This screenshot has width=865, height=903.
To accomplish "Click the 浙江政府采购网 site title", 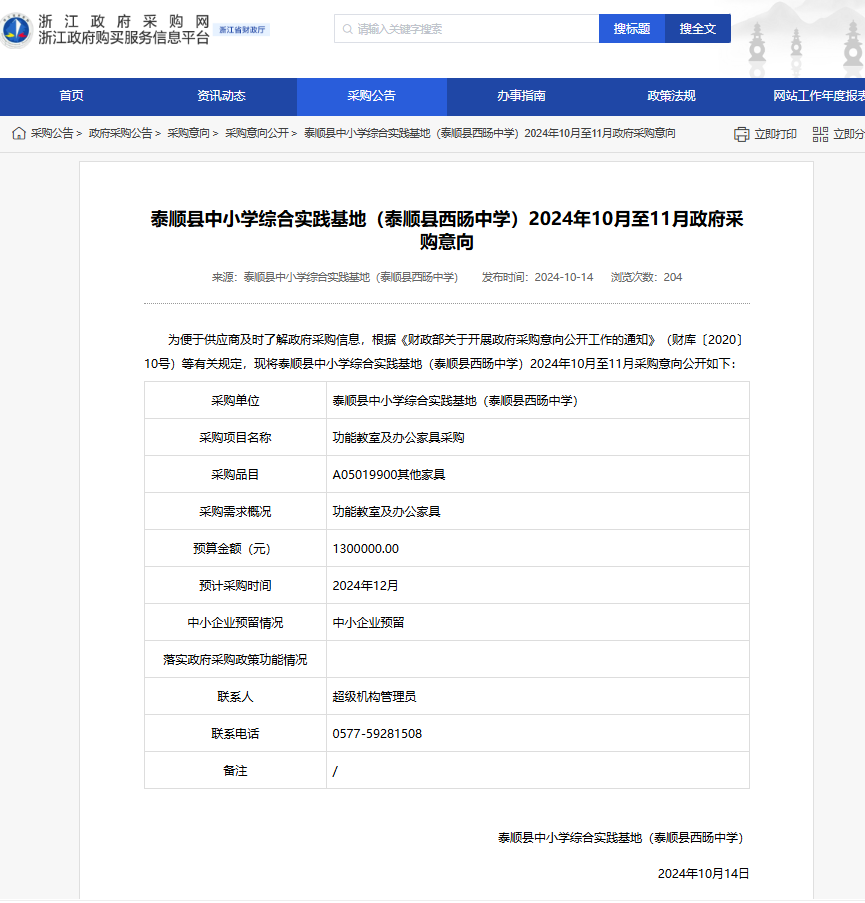I will tap(124, 21).
